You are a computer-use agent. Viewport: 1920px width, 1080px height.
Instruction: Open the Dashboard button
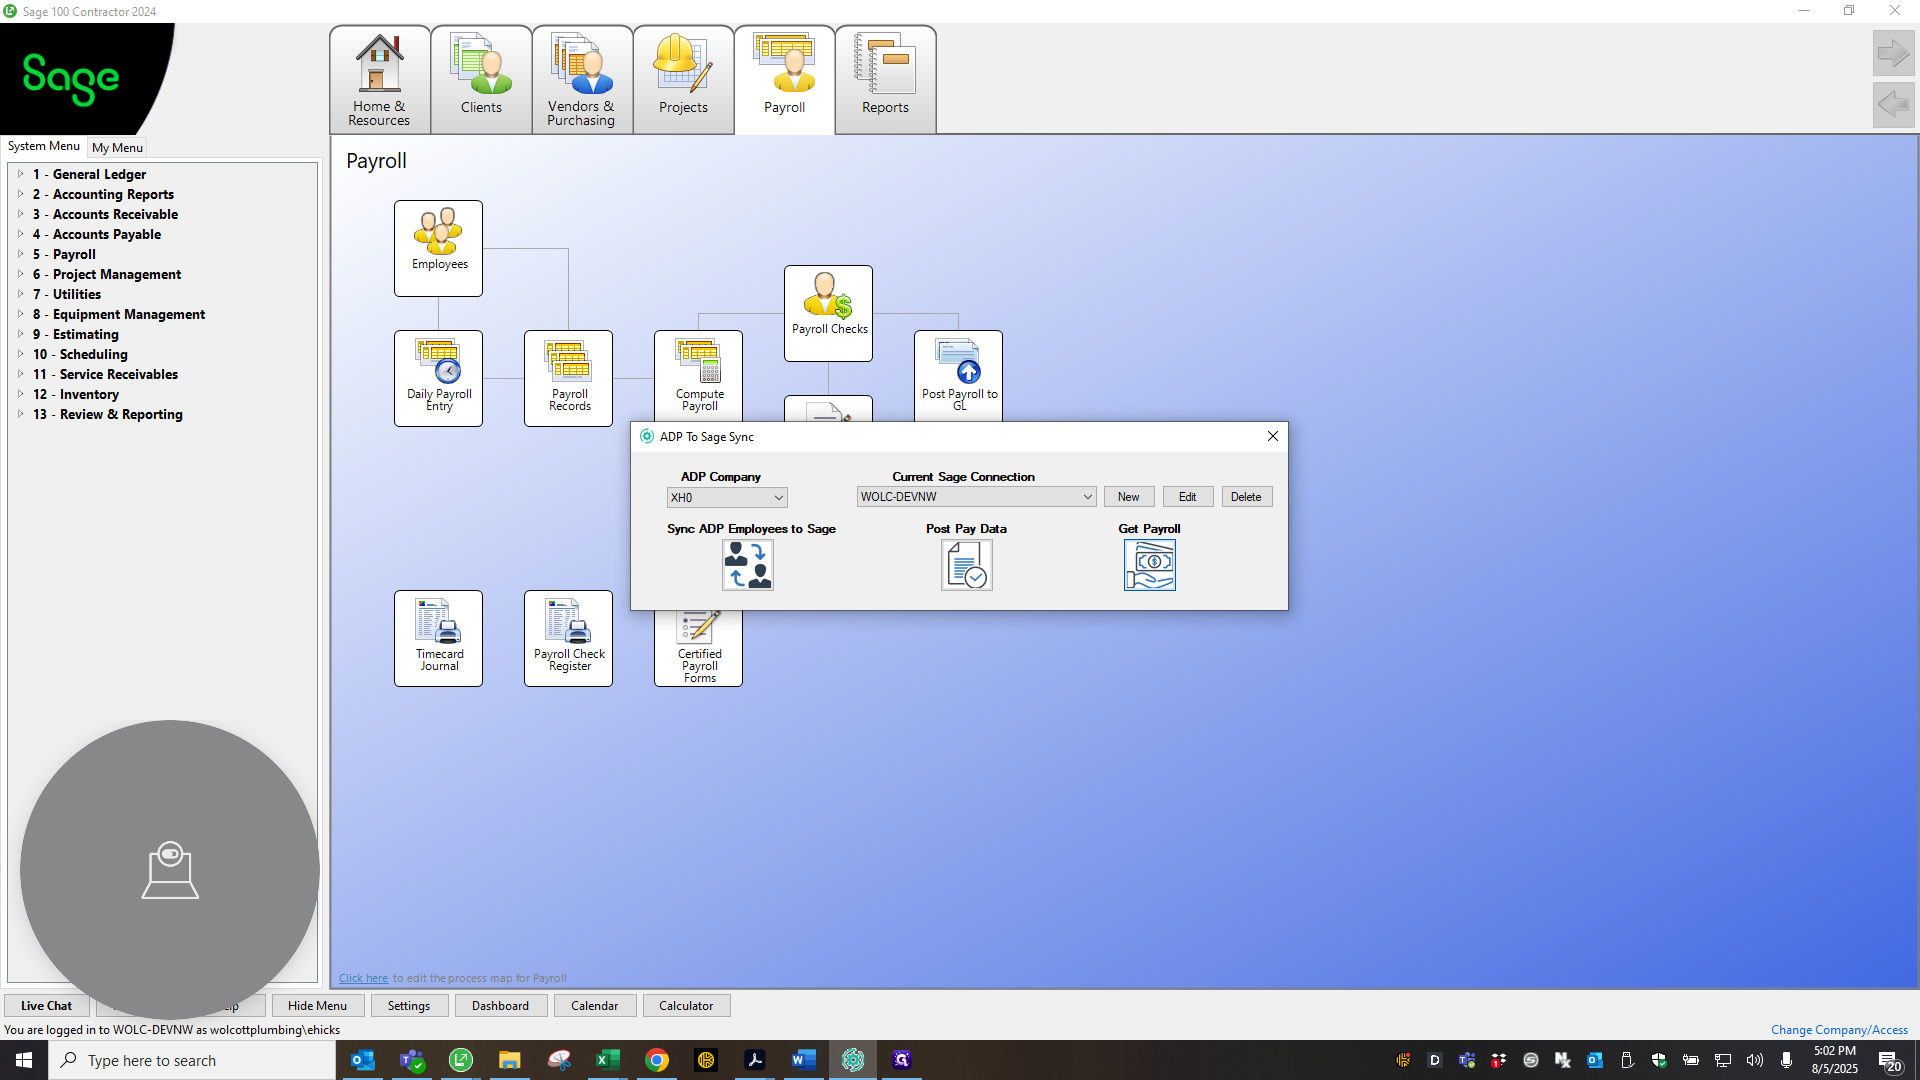[500, 1006]
